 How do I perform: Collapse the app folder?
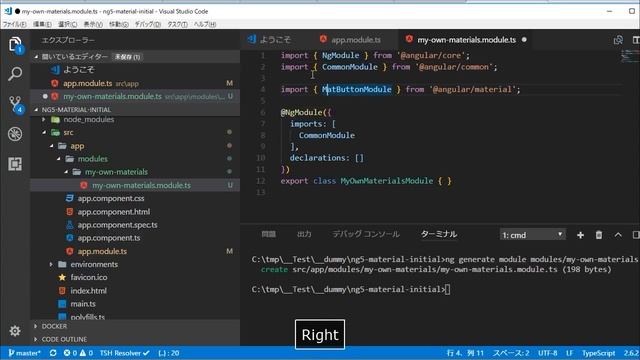pos(51,146)
